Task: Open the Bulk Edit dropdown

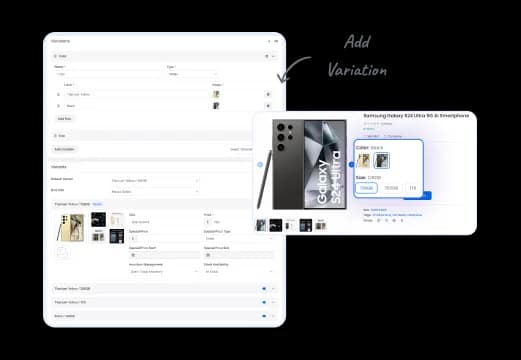Action: (155, 192)
